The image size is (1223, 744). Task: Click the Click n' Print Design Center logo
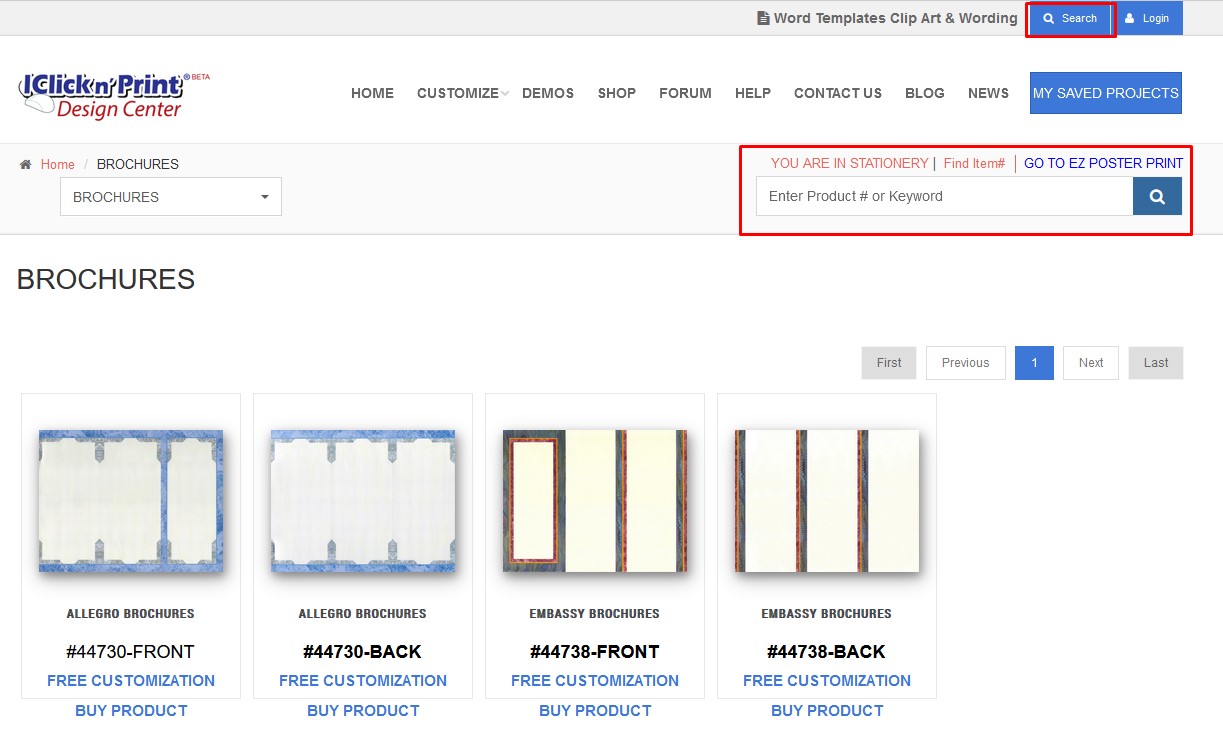104,93
